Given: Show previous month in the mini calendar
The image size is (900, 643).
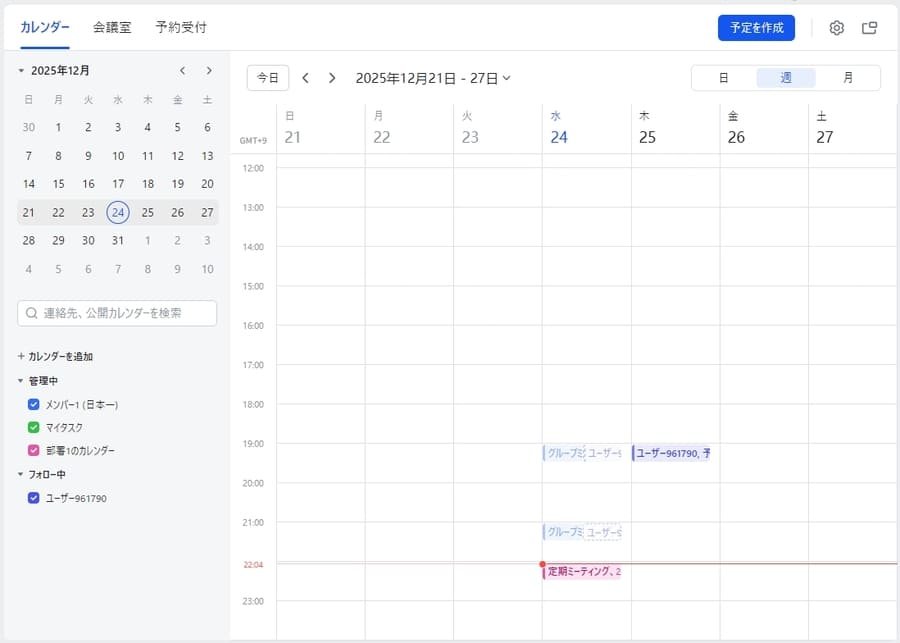Looking at the screenshot, I should point(182,70).
